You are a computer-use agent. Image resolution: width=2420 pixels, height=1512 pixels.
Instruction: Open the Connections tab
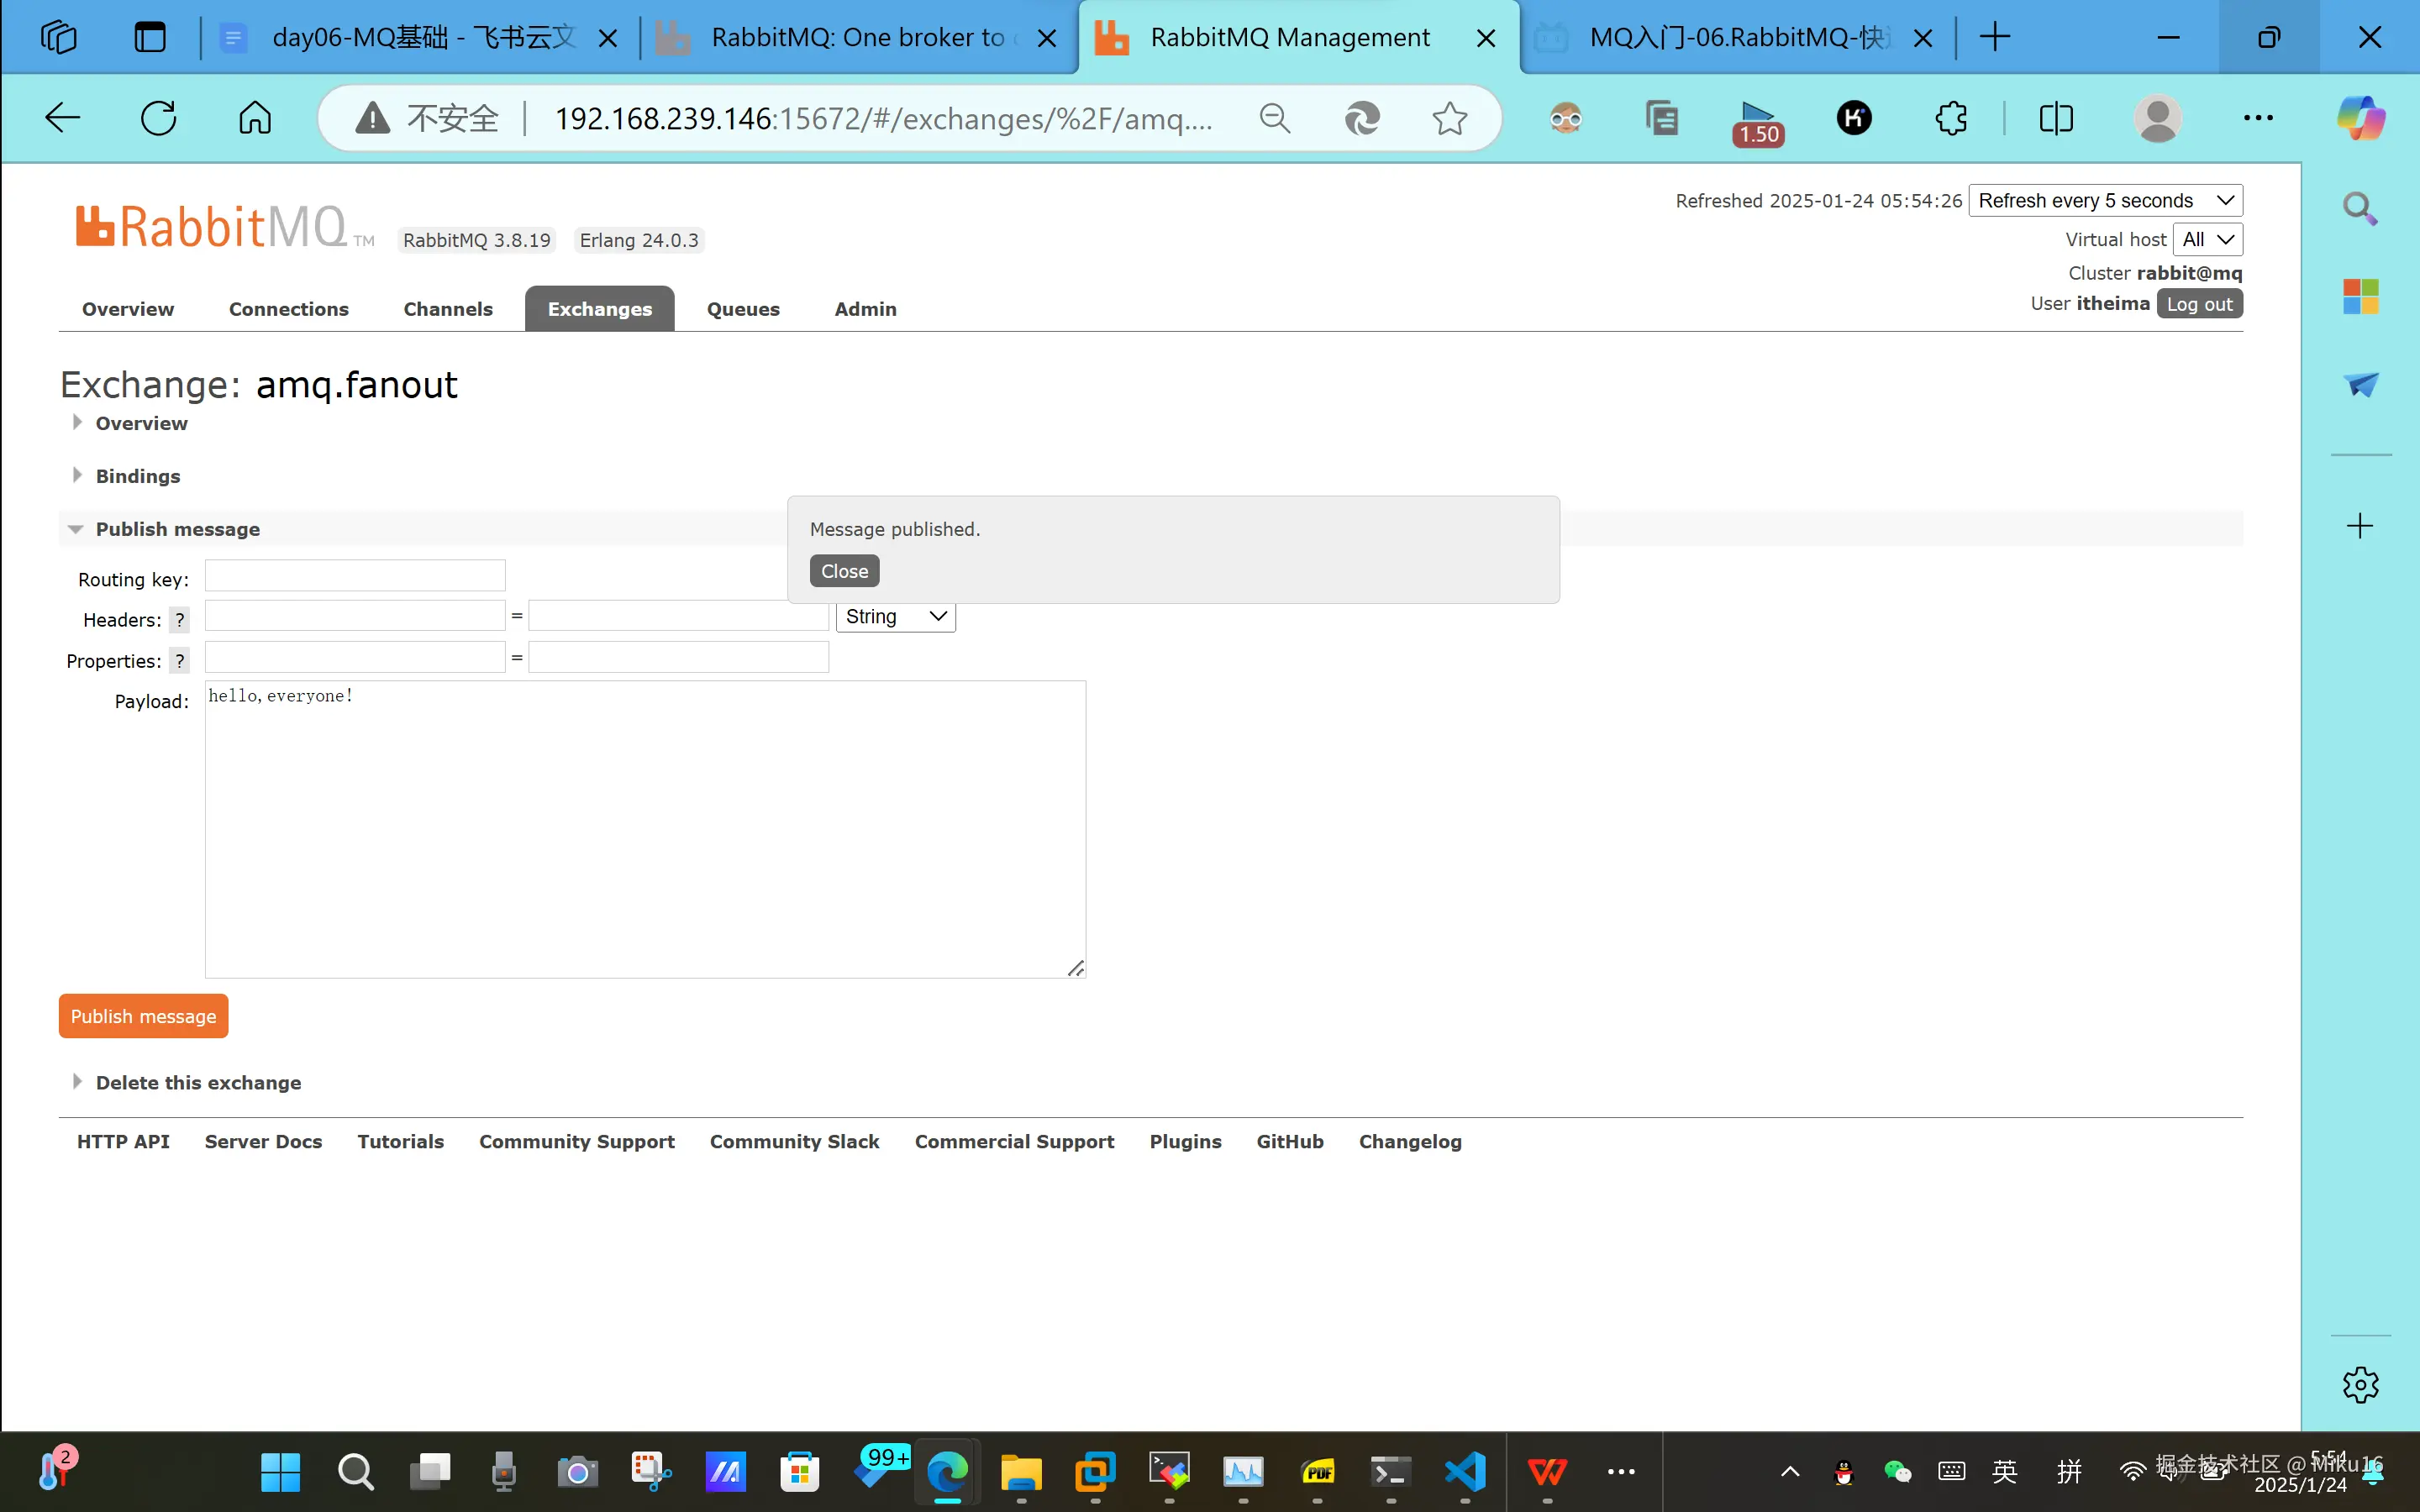pos(288,309)
